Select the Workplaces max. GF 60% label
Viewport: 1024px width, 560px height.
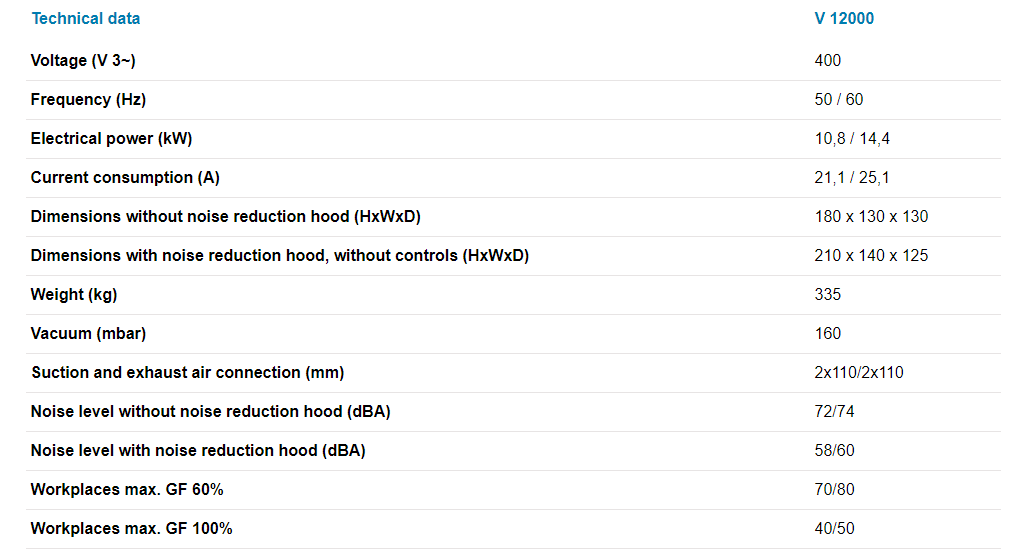click(127, 489)
